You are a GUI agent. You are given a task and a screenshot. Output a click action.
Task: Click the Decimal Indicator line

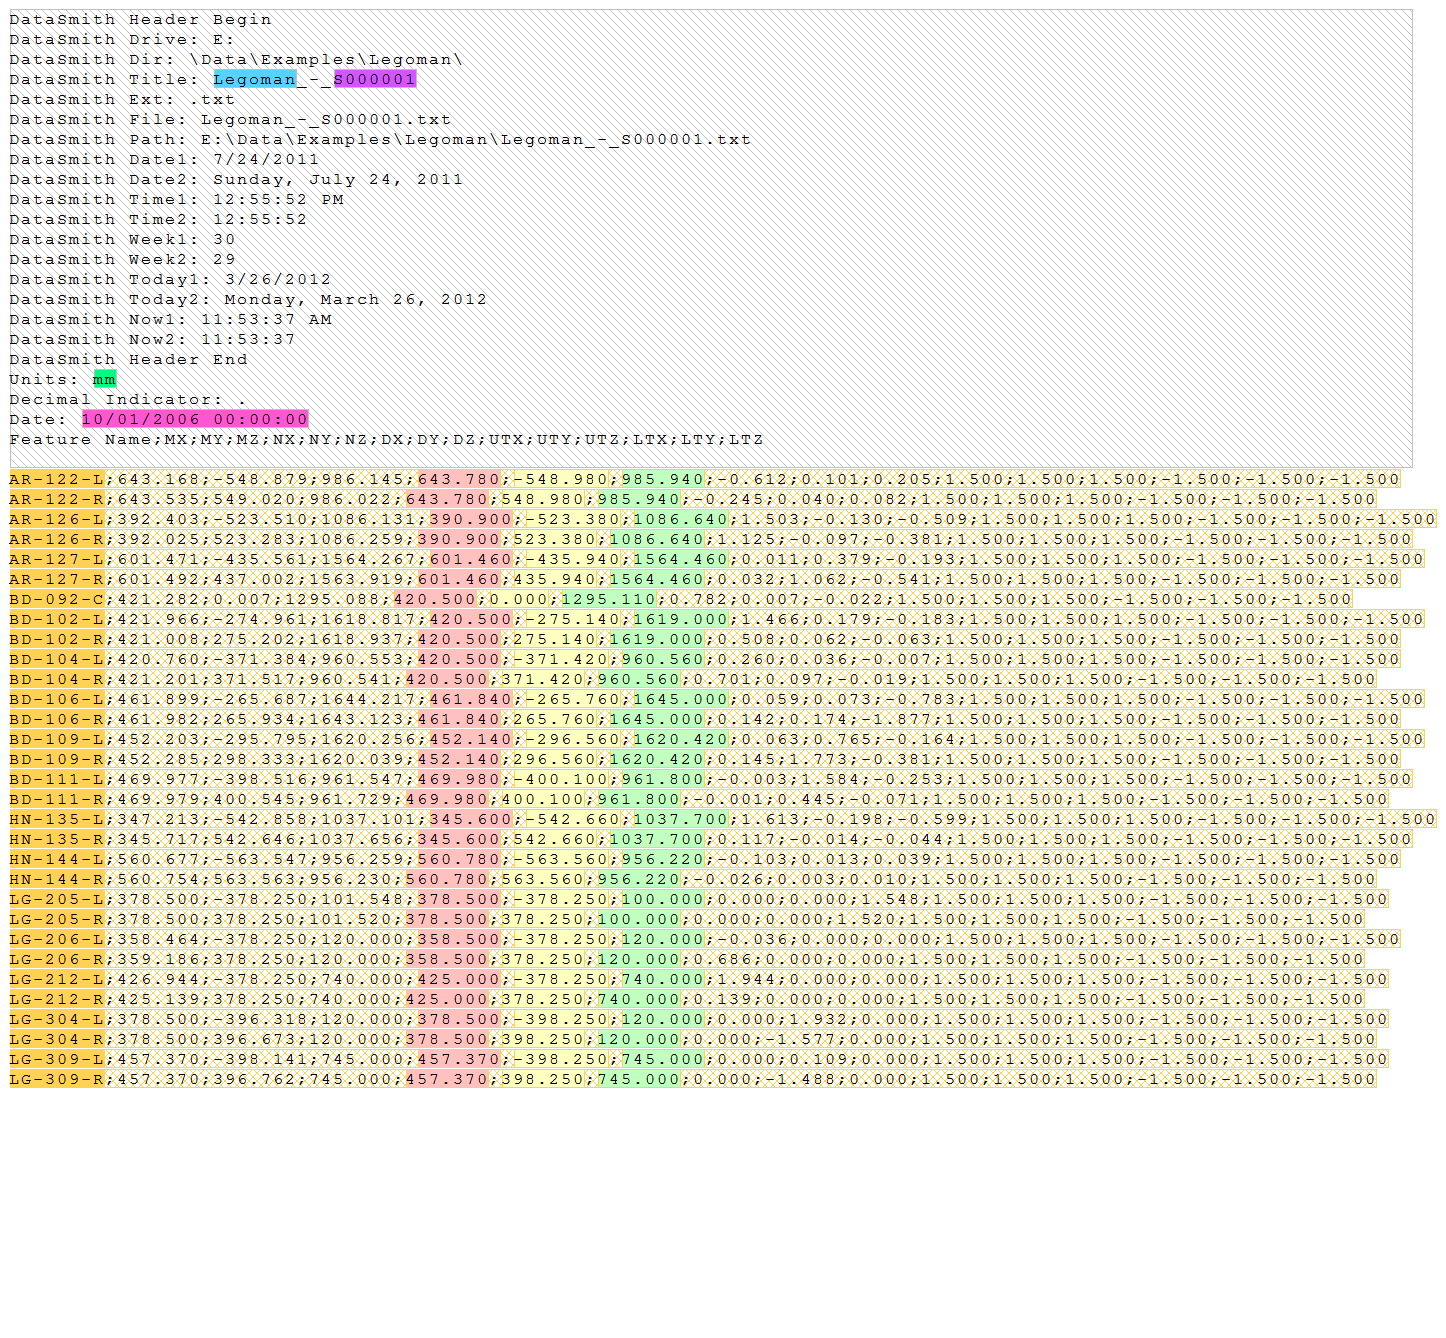pos(127,399)
